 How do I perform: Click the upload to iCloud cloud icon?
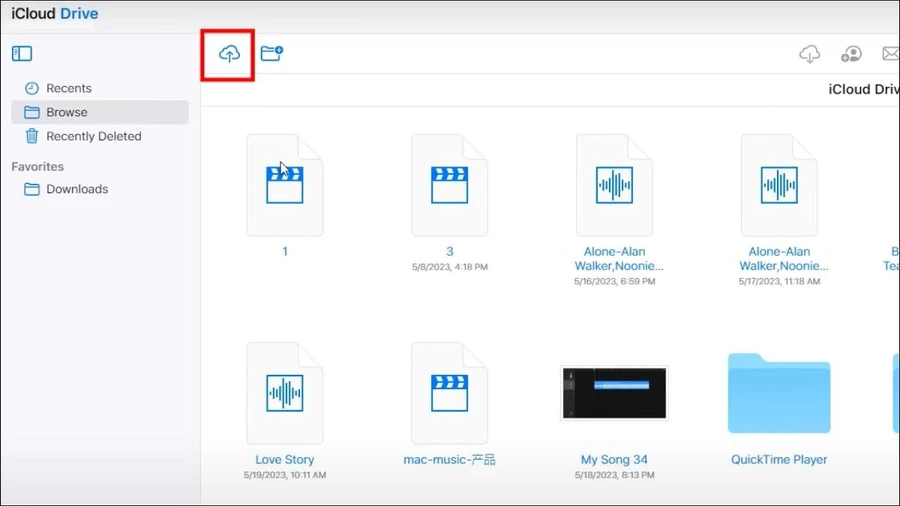pos(230,54)
